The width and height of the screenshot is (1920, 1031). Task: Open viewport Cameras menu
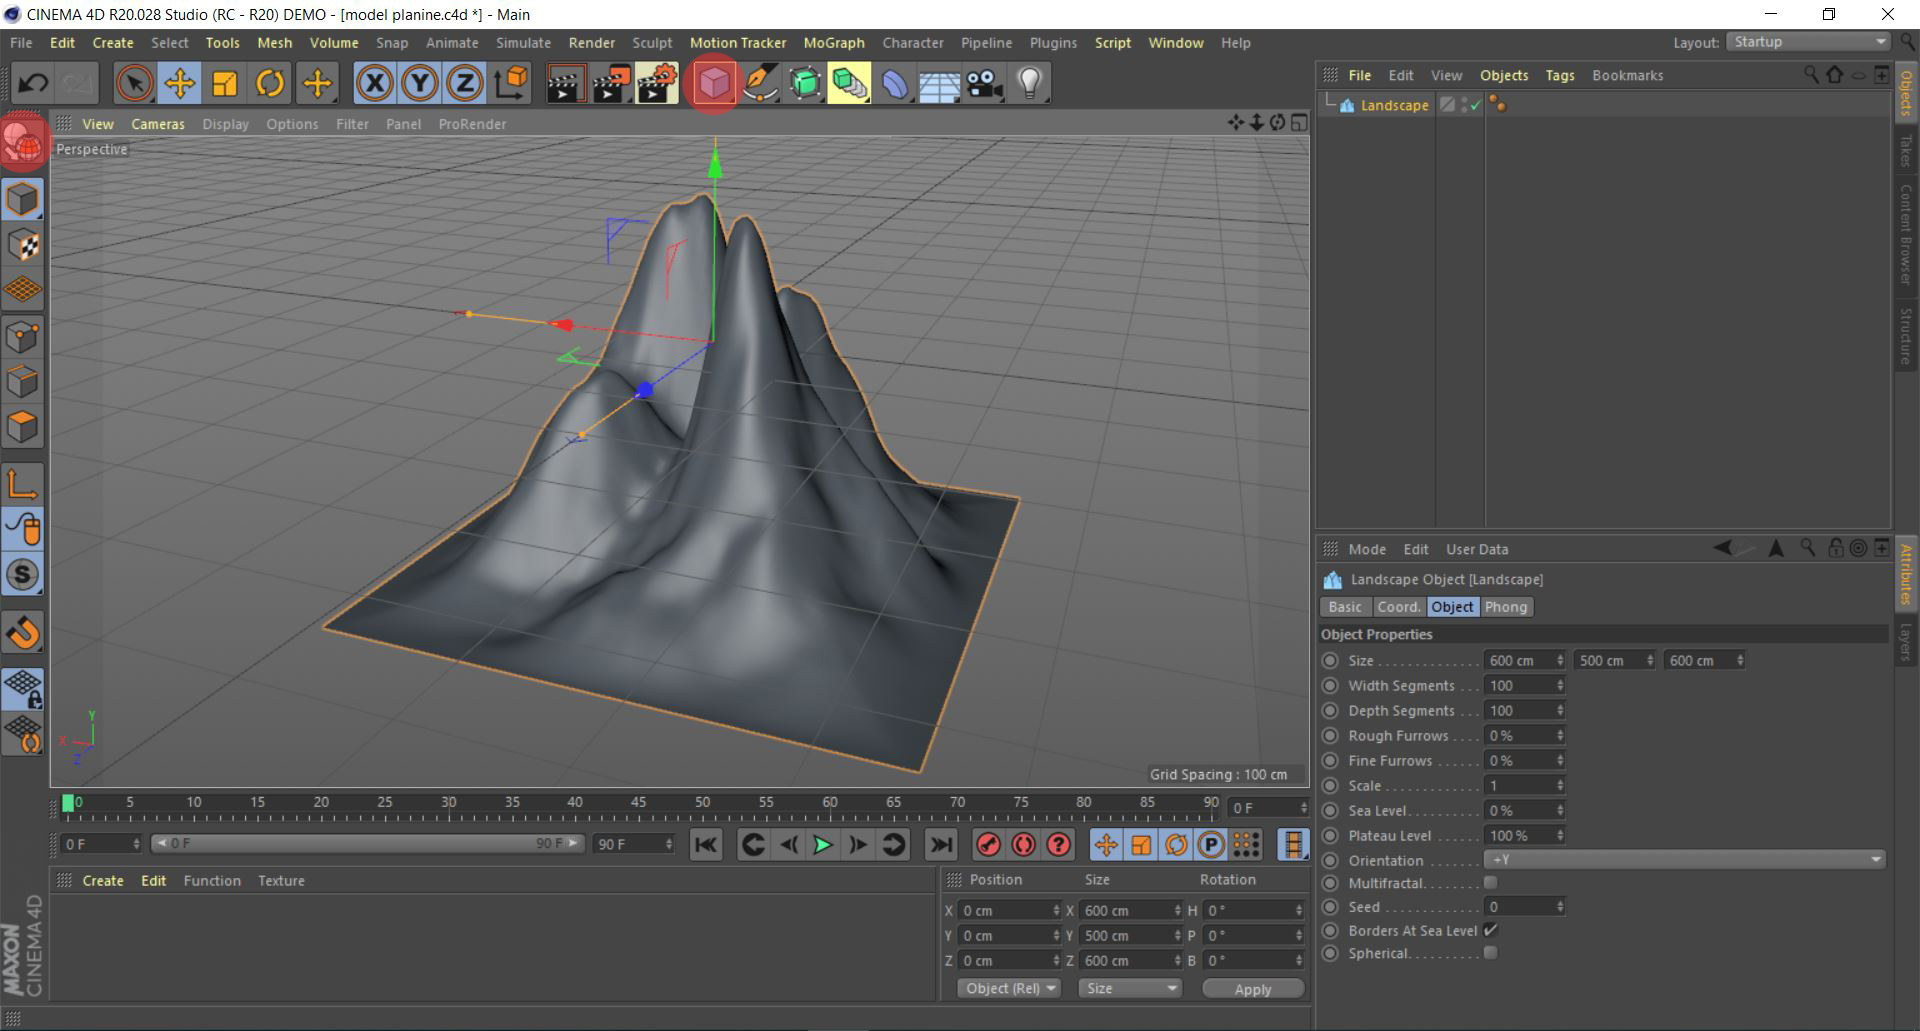pyautogui.click(x=158, y=124)
